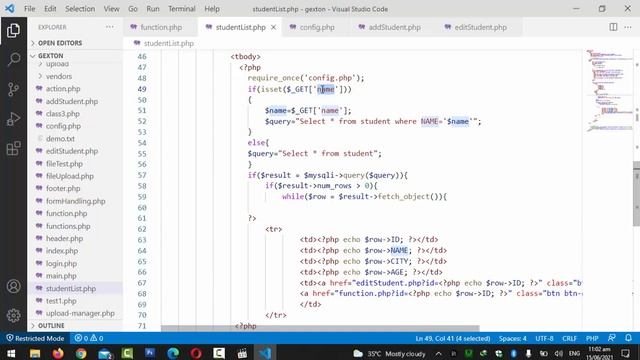Click the feedback icon in status bar
The width and height of the screenshot is (640, 360).
pos(611,338)
